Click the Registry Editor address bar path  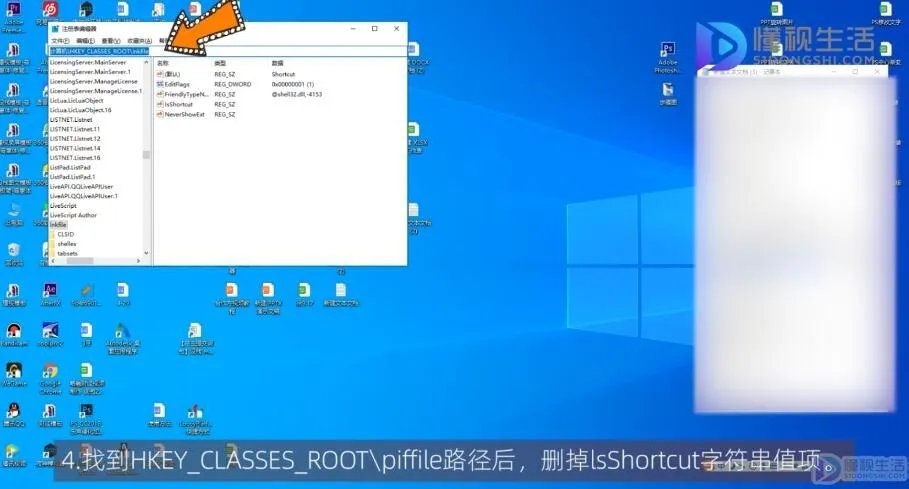click(x=99, y=51)
